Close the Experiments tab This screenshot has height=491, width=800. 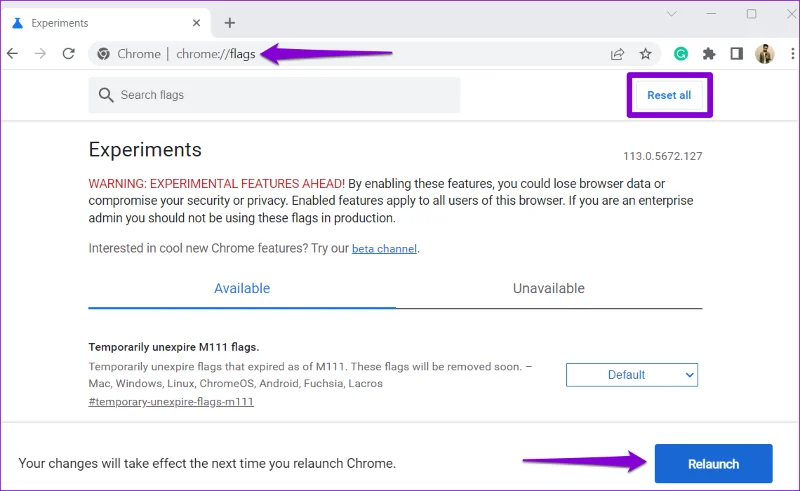[x=196, y=23]
